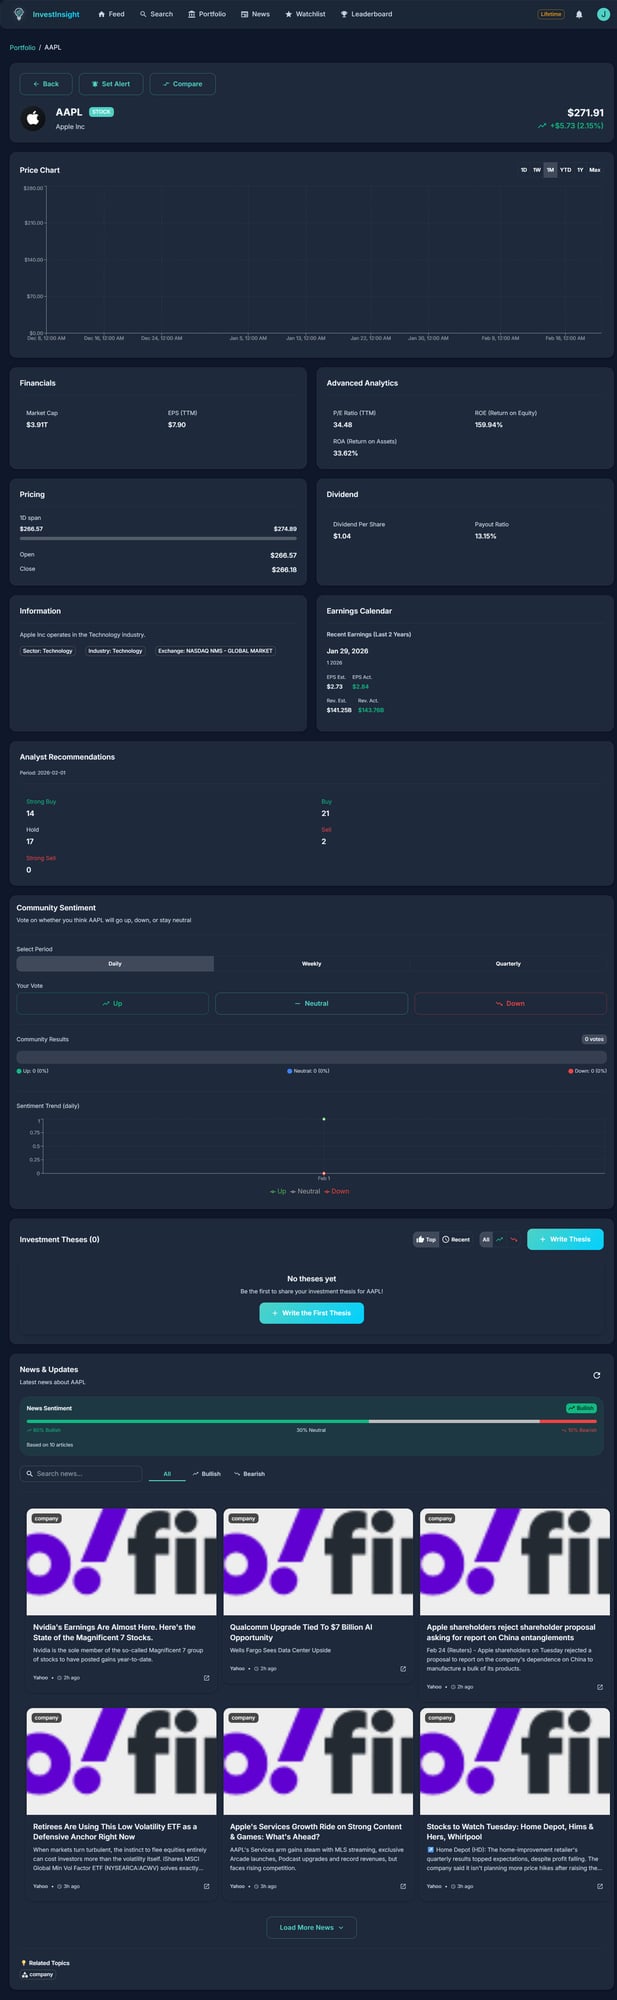Open external link on Retirees ETF article

pyautogui.click(x=207, y=1887)
